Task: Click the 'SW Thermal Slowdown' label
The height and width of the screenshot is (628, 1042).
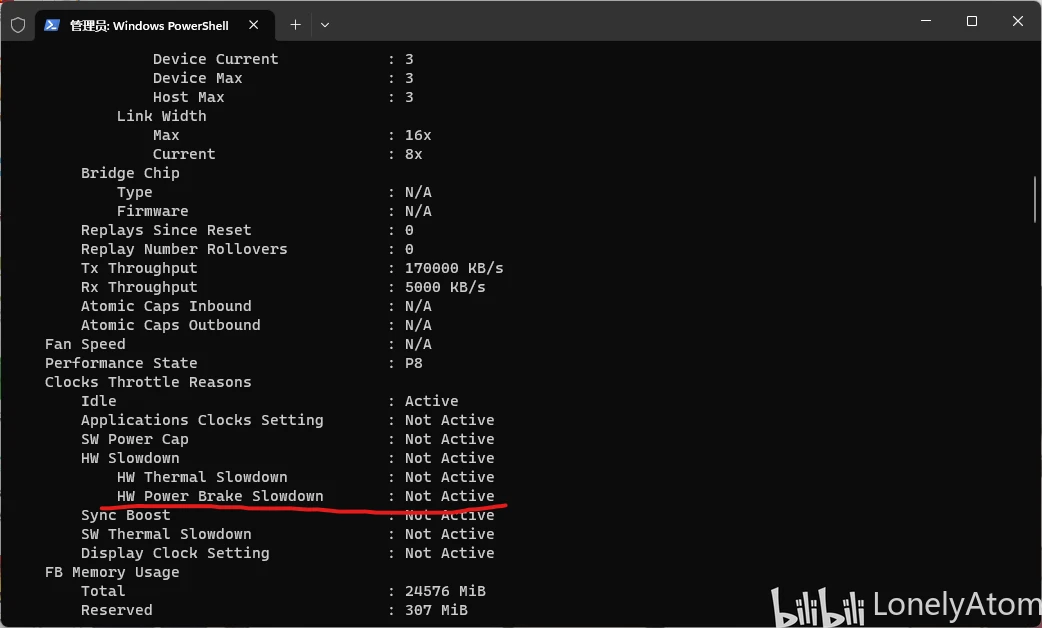Action: (x=166, y=535)
